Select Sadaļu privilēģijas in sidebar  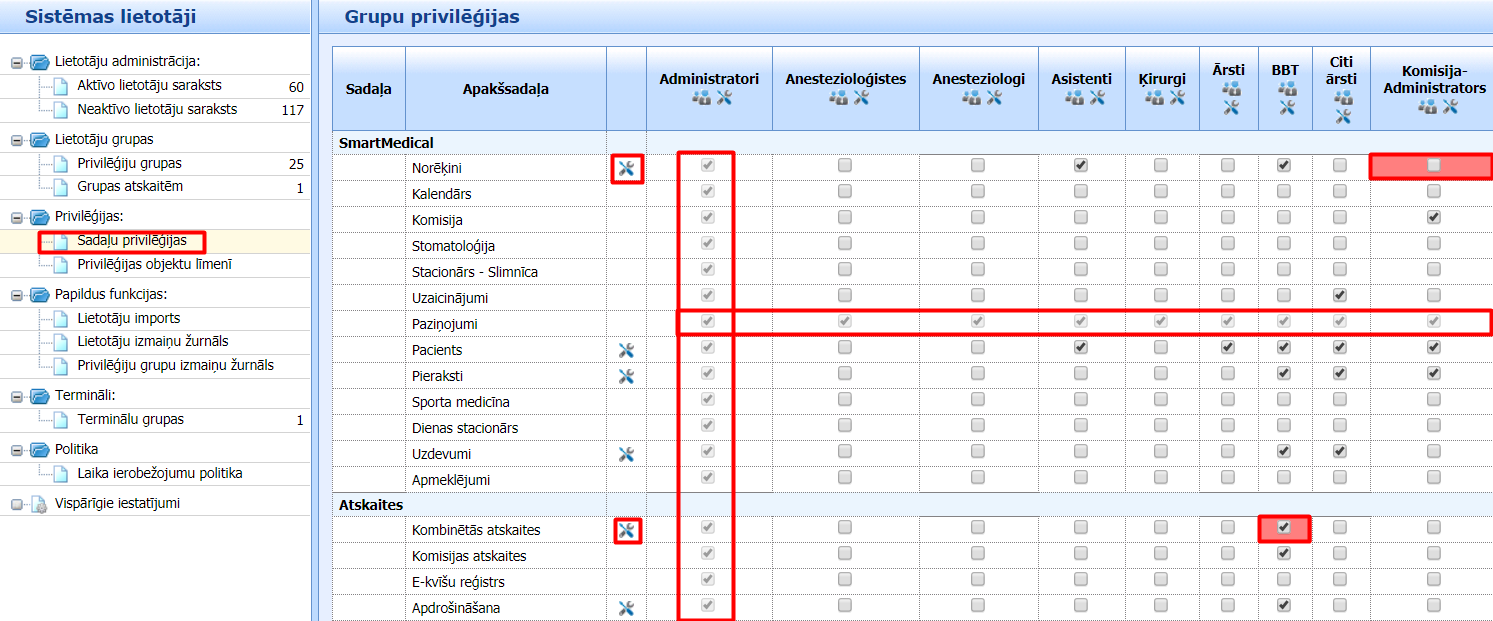pos(131,241)
